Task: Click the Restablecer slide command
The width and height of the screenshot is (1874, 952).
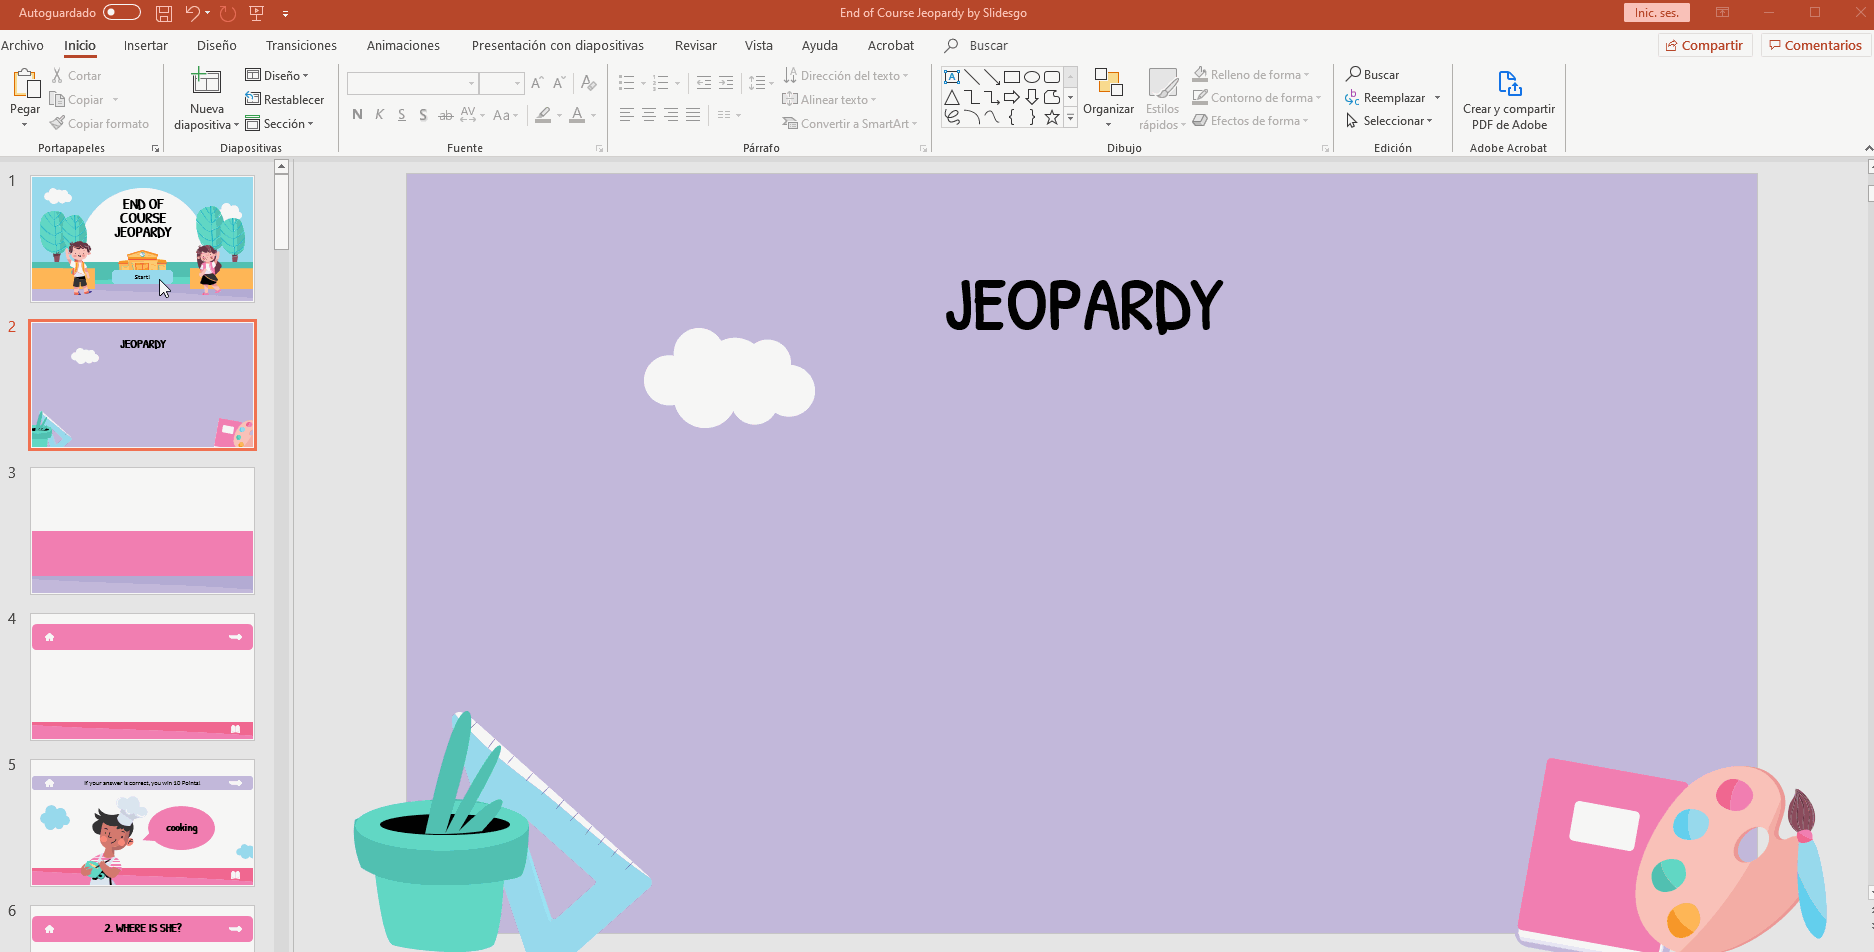Action: (x=285, y=100)
